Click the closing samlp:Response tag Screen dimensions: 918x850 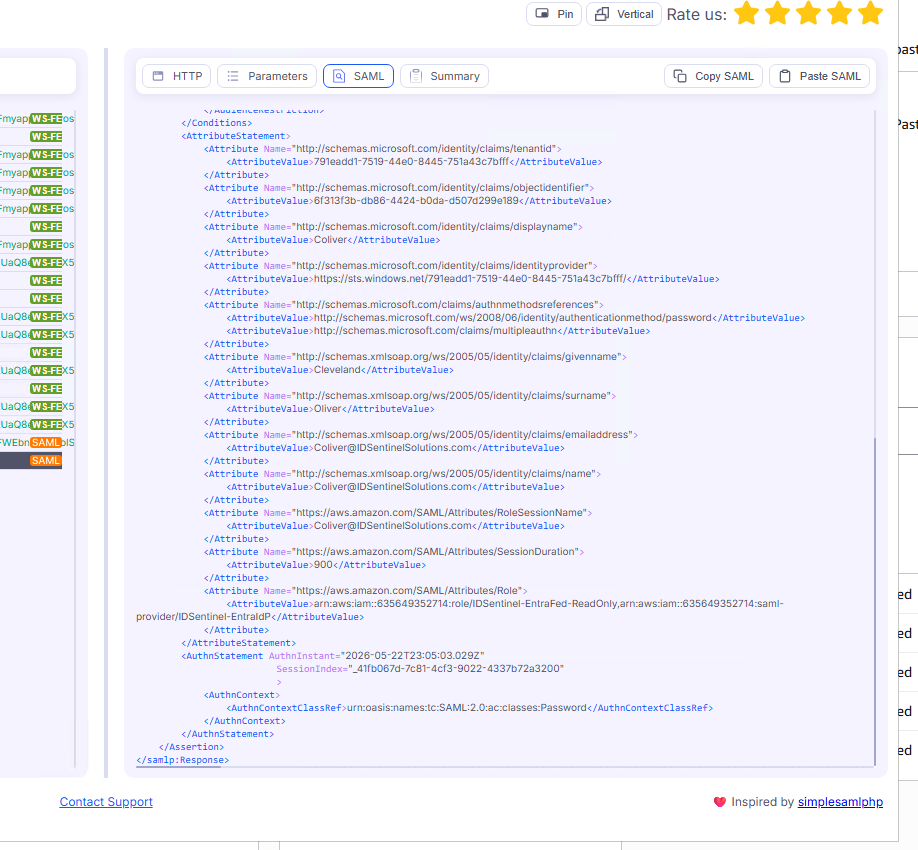[x=183, y=760]
